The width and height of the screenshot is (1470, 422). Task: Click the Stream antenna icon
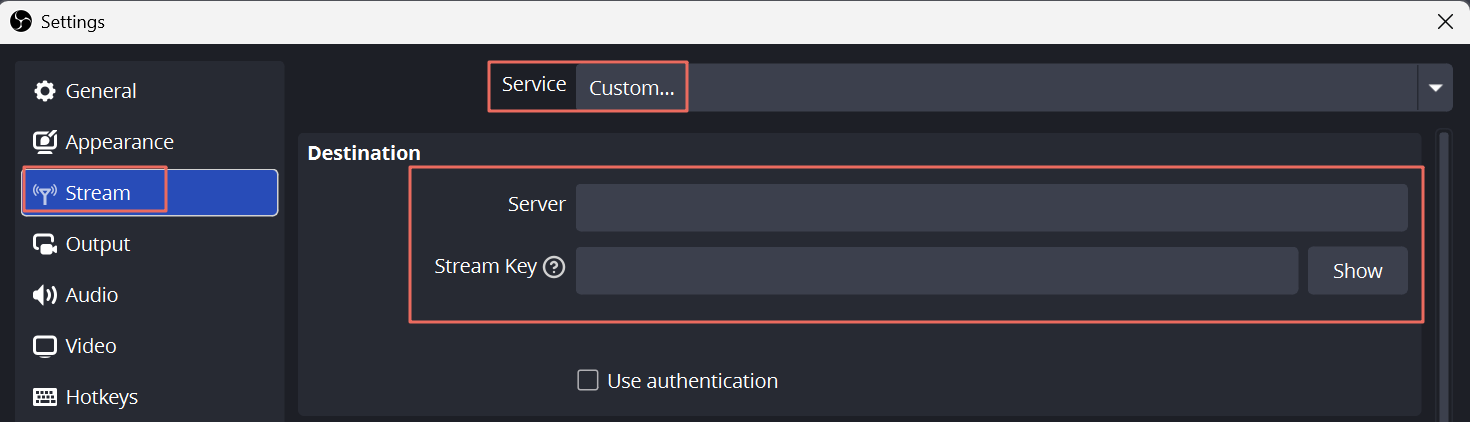pos(45,194)
